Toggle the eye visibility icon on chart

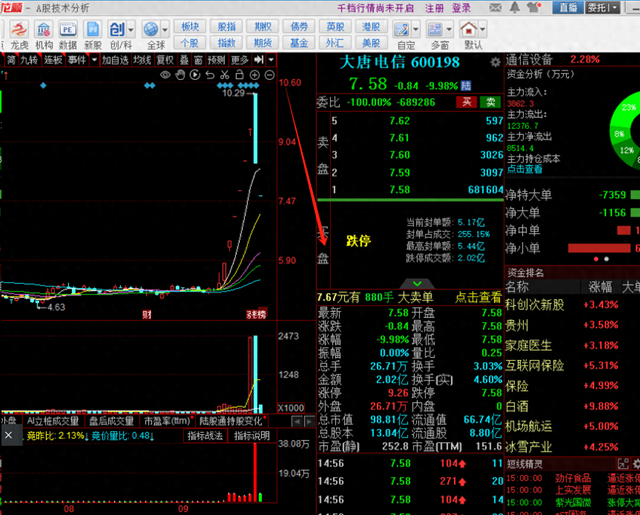click(x=165, y=75)
